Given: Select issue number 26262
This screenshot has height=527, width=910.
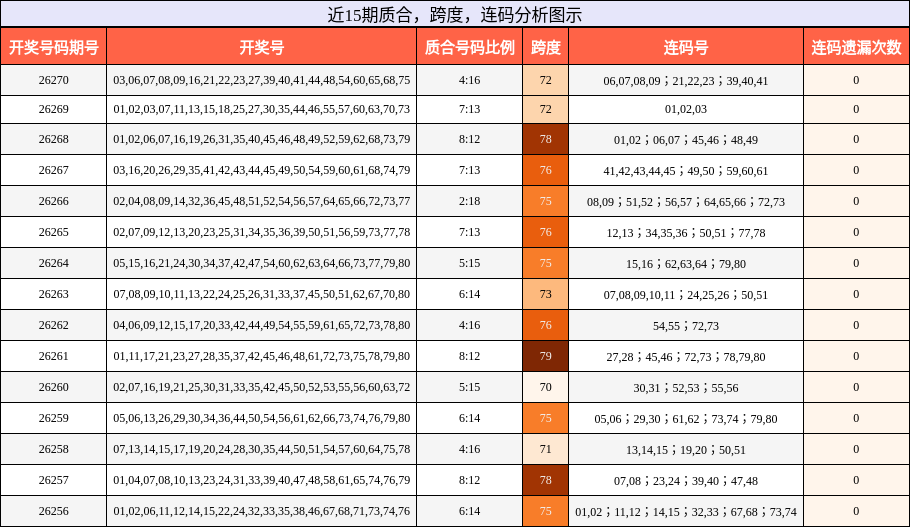Looking at the screenshot, I should click(53, 325).
